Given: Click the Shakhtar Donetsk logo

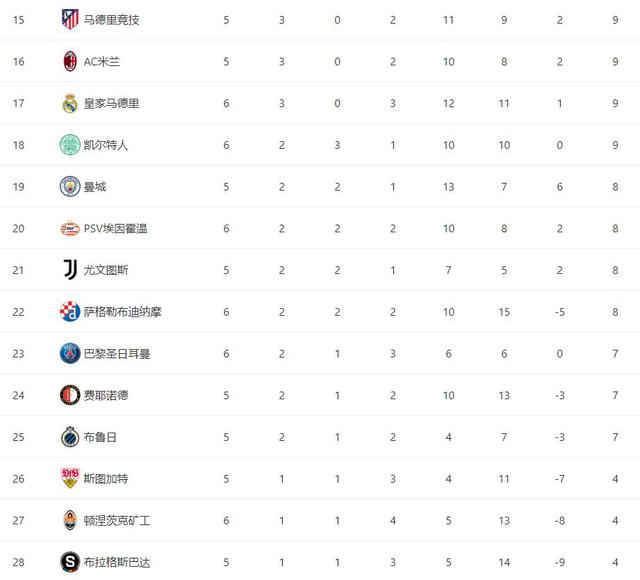Looking at the screenshot, I should click(69, 521).
